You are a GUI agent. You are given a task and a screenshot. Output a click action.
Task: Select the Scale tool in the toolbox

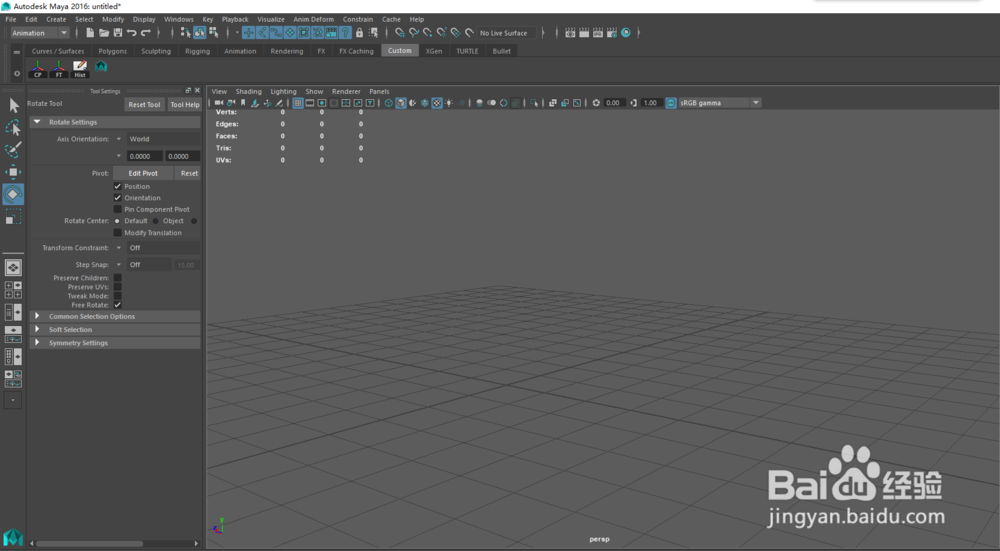(x=13, y=217)
